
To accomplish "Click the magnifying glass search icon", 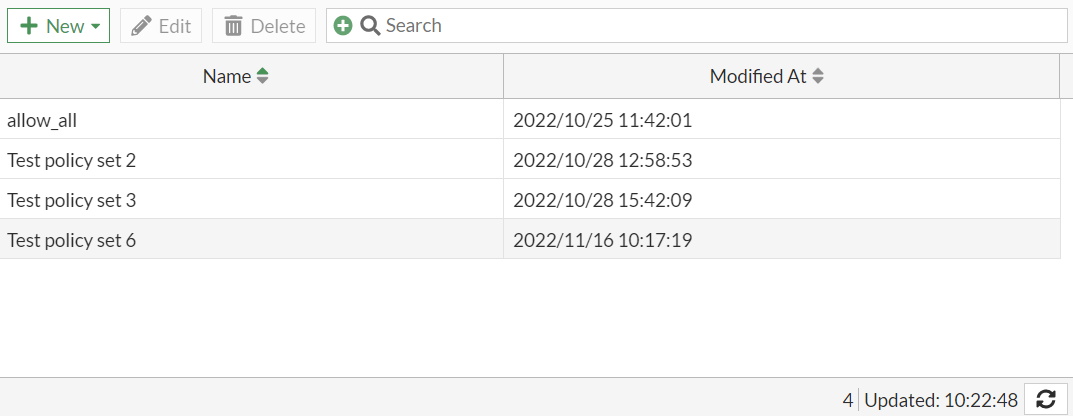I will [x=370, y=26].
